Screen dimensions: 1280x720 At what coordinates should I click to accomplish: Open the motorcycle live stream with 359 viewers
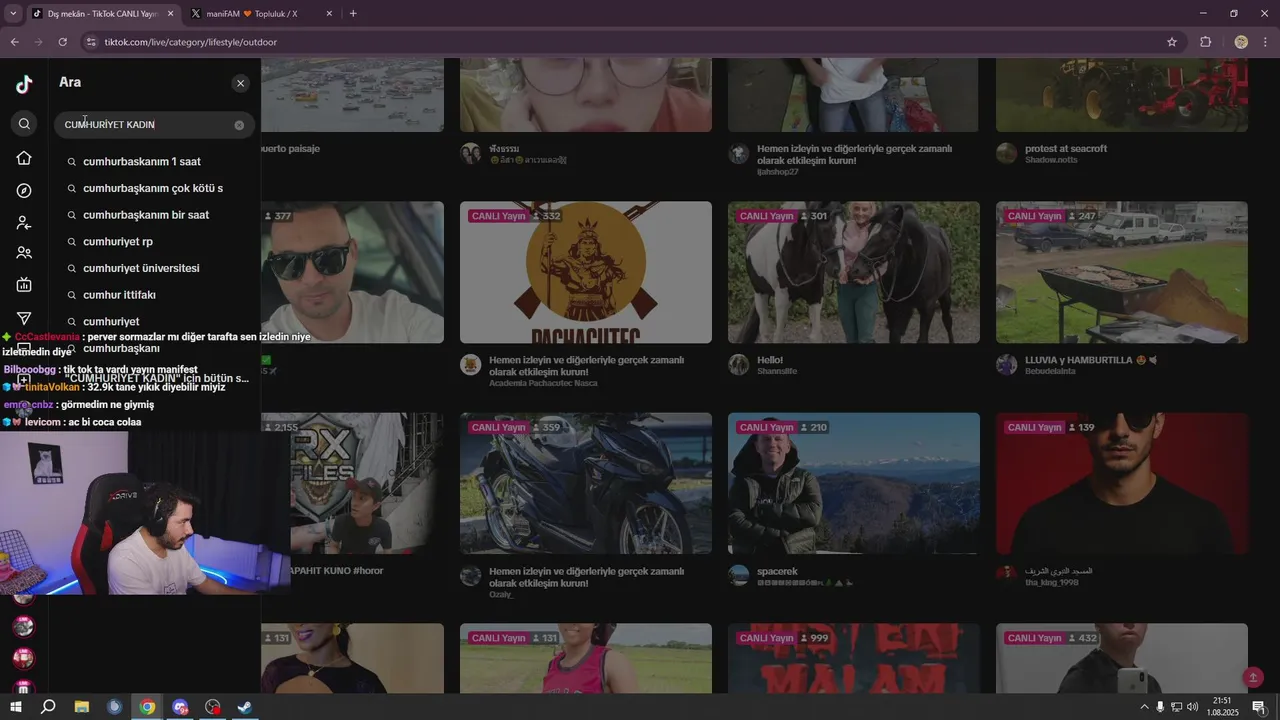point(586,483)
